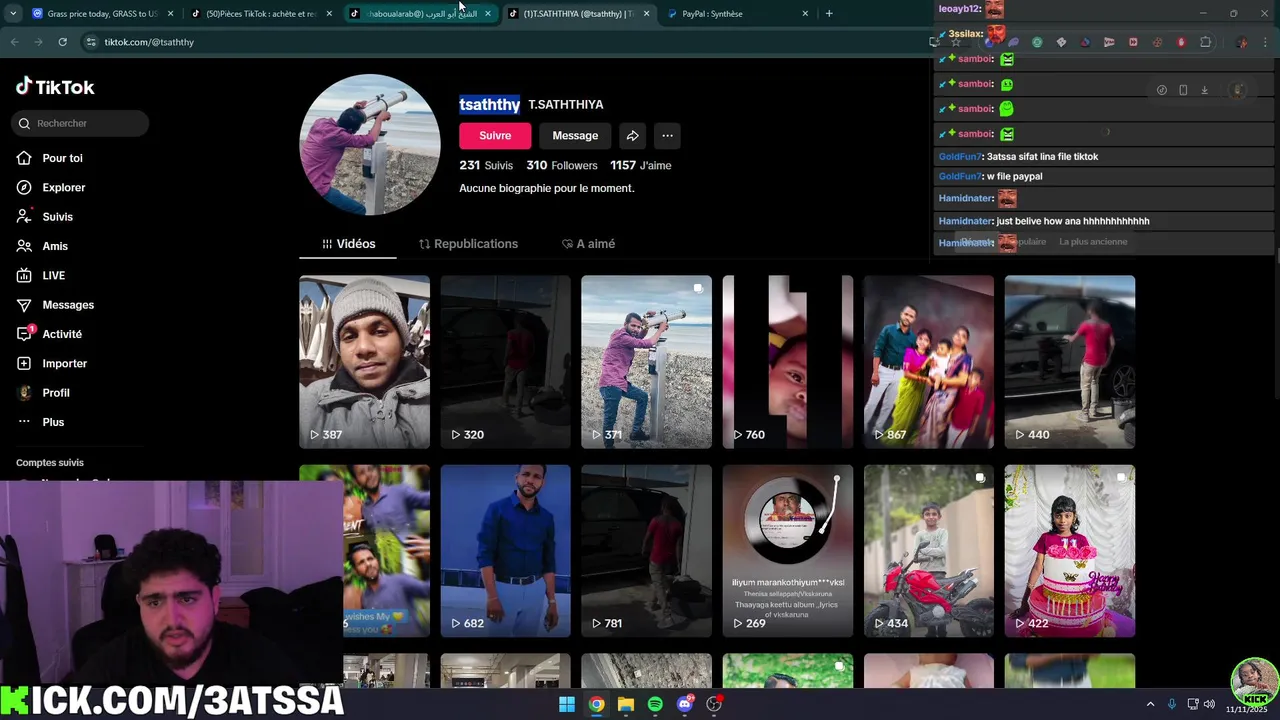
Task: Open the music record video with 269 views
Action: pyautogui.click(x=788, y=551)
